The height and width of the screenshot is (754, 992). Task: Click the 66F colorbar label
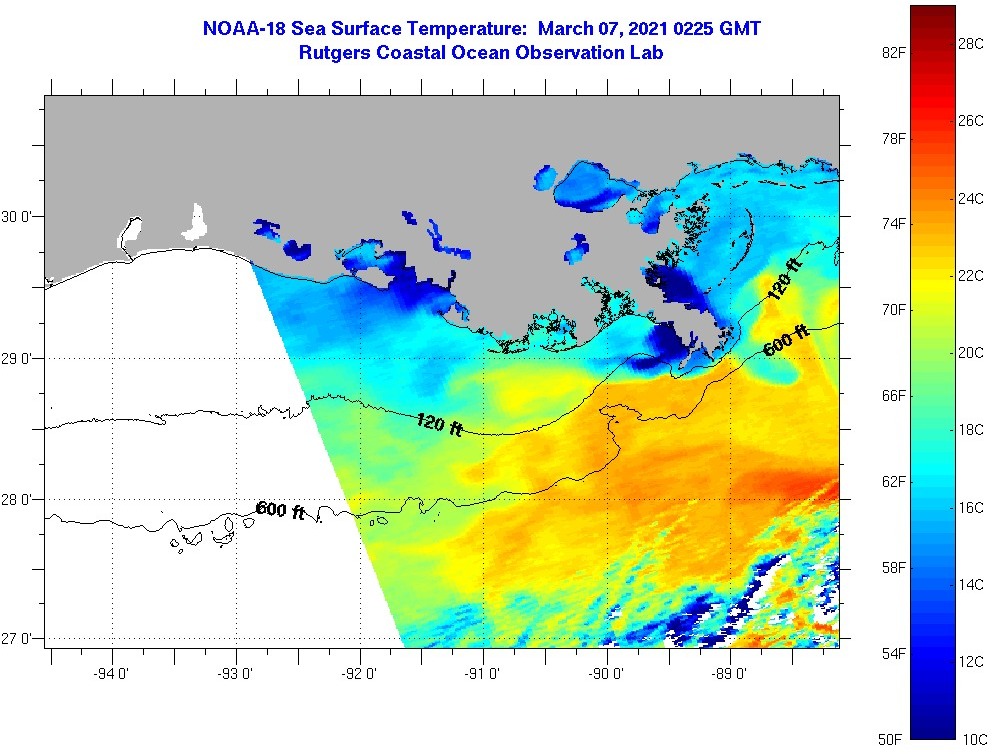[893, 396]
